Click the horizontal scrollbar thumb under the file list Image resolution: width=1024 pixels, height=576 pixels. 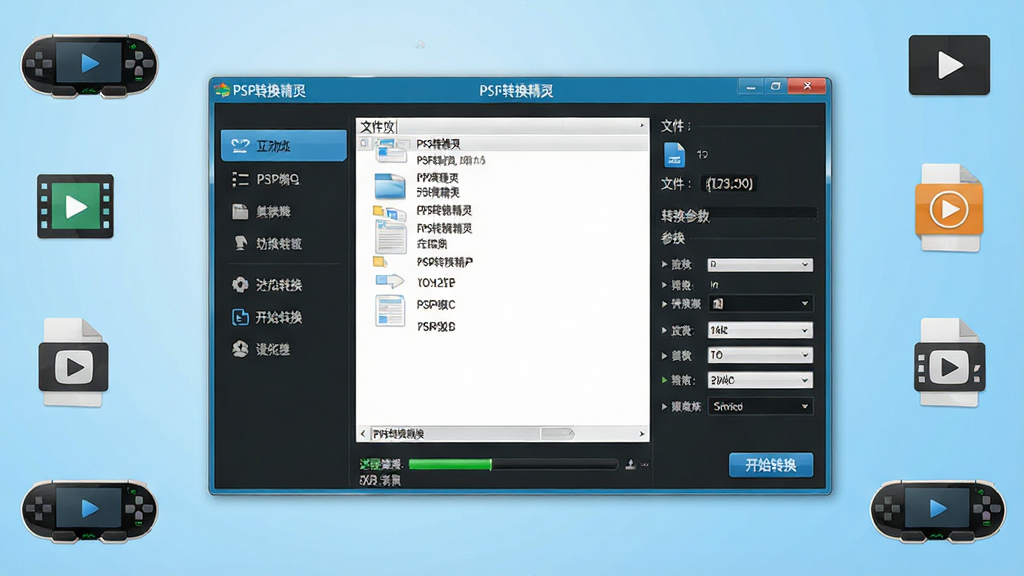coord(557,434)
